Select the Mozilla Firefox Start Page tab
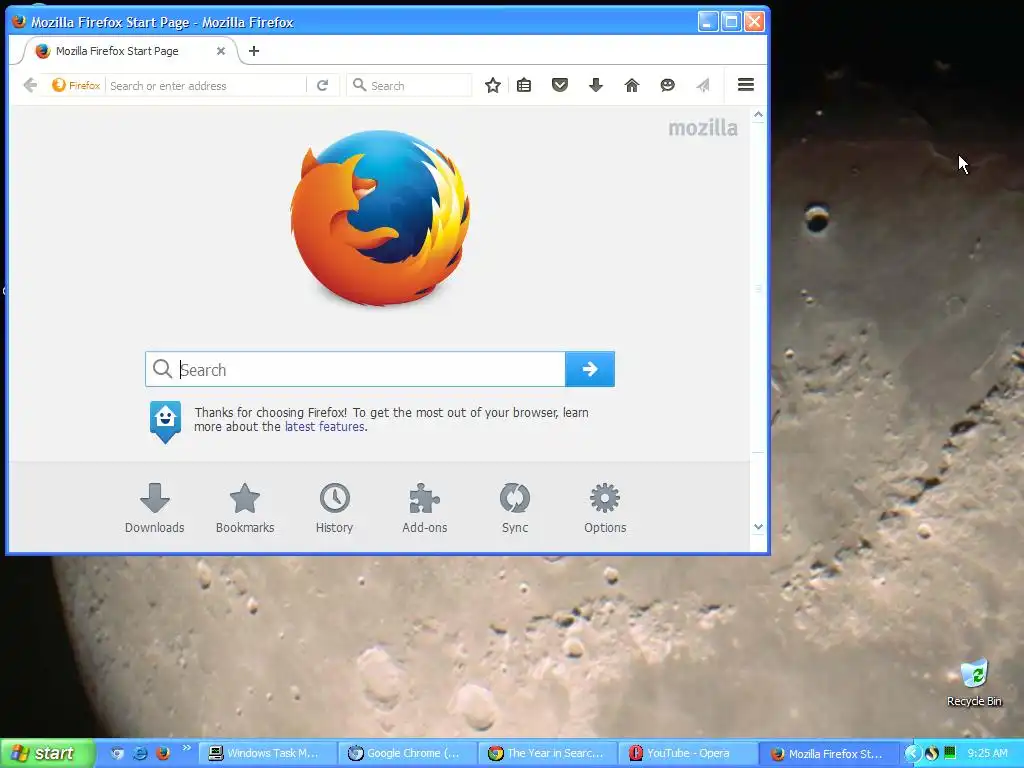Image resolution: width=1024 pixels, height=768 pixels. (x=129, y=51)
